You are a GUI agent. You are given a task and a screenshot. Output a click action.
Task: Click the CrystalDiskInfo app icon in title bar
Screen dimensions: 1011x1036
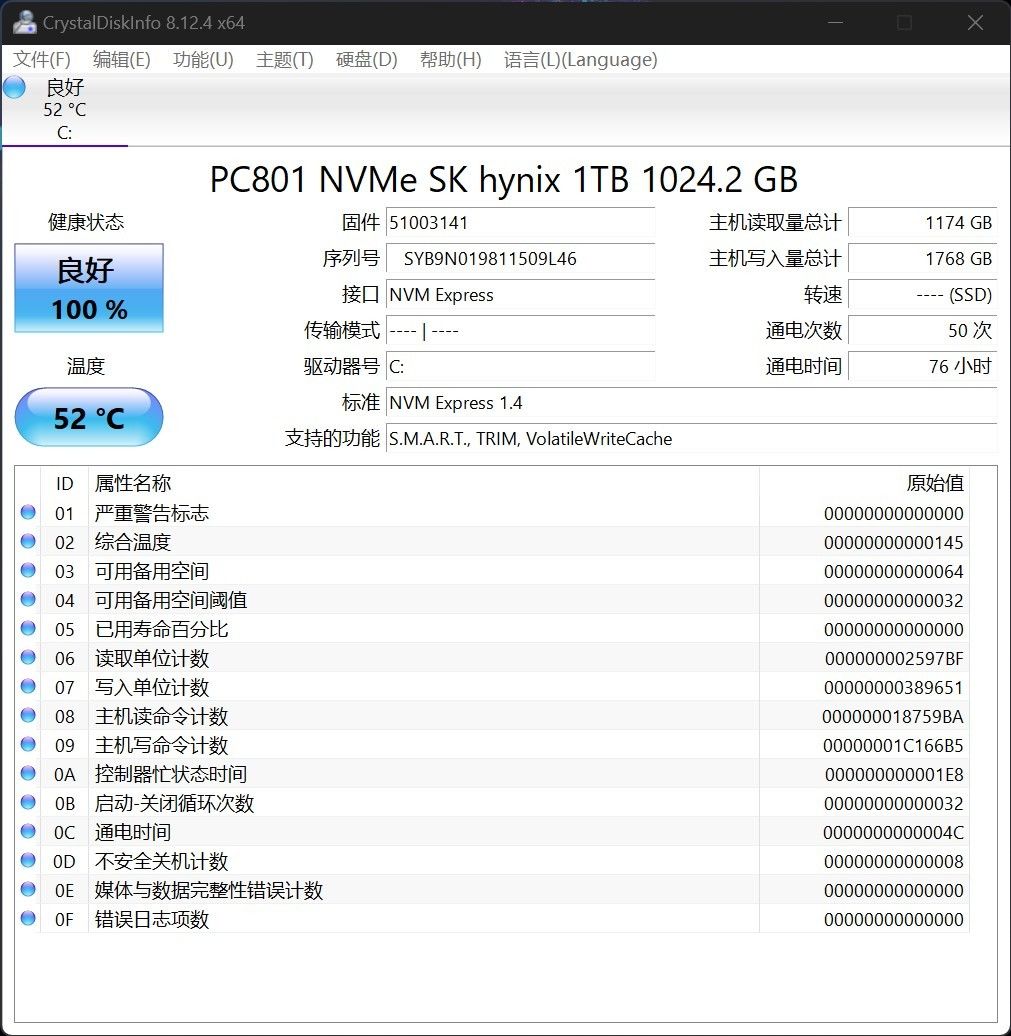coord(24,22)
